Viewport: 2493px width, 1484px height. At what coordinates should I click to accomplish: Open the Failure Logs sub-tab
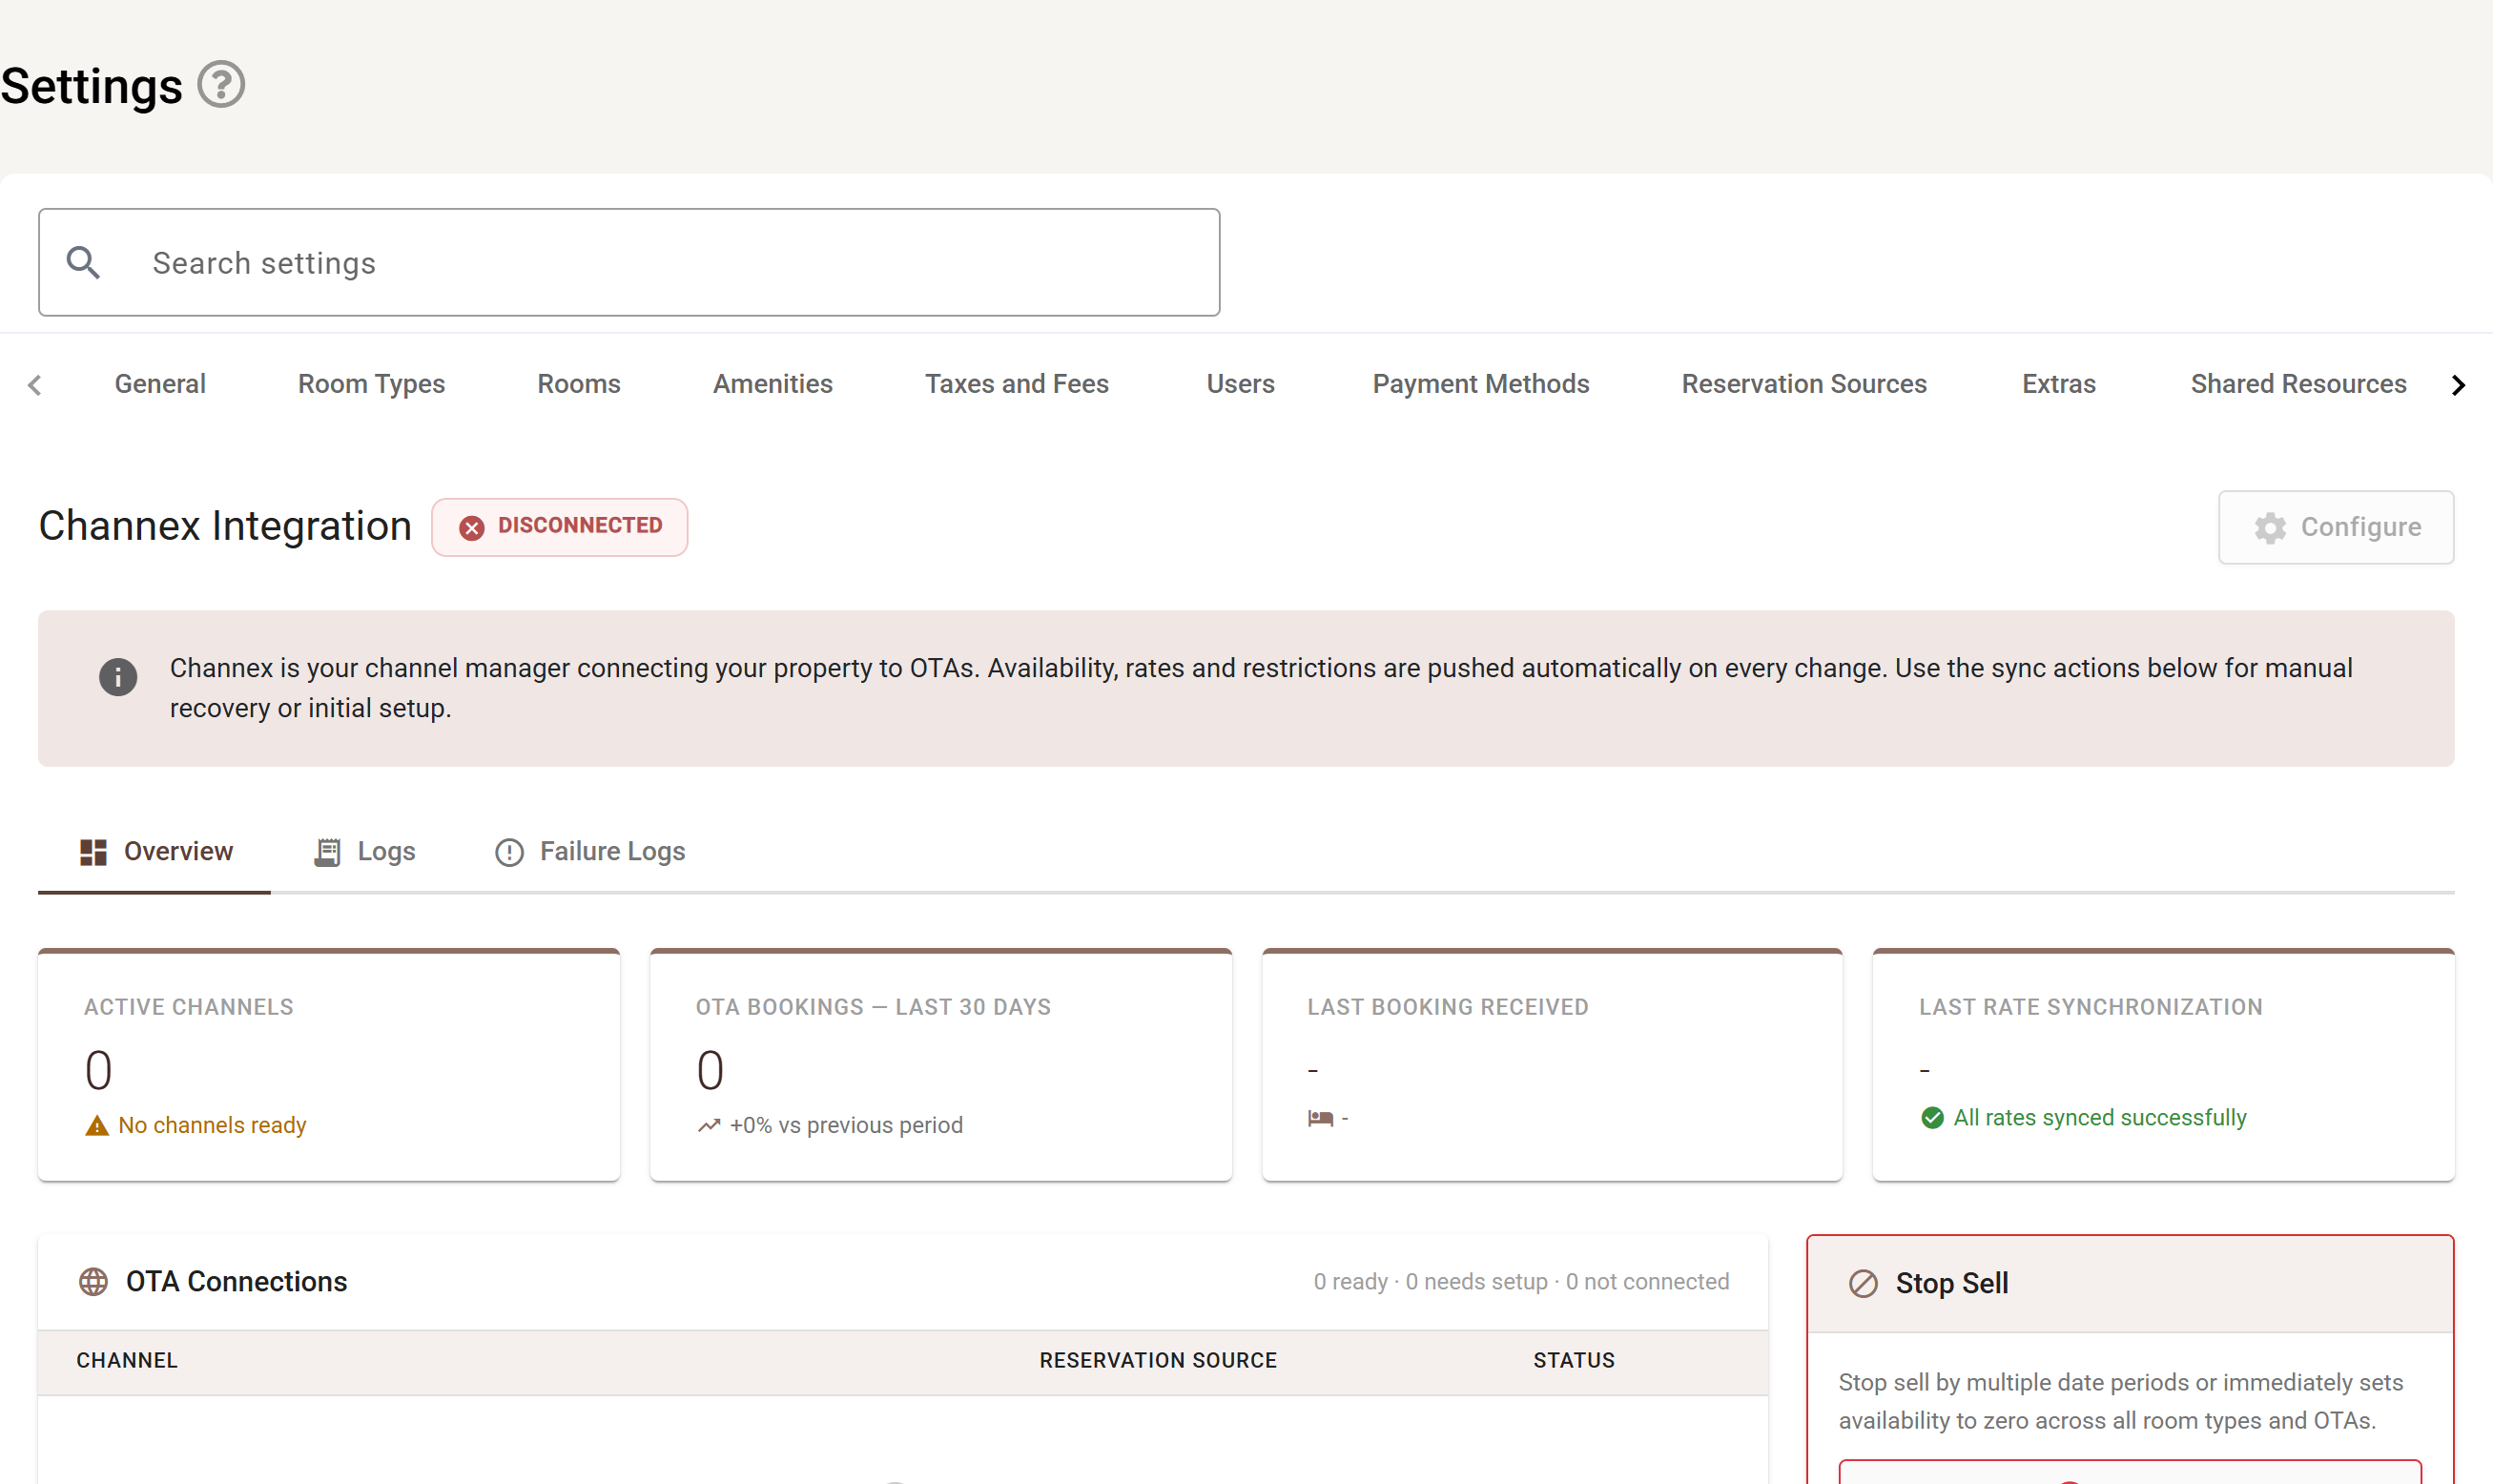(x=590, y=852)
